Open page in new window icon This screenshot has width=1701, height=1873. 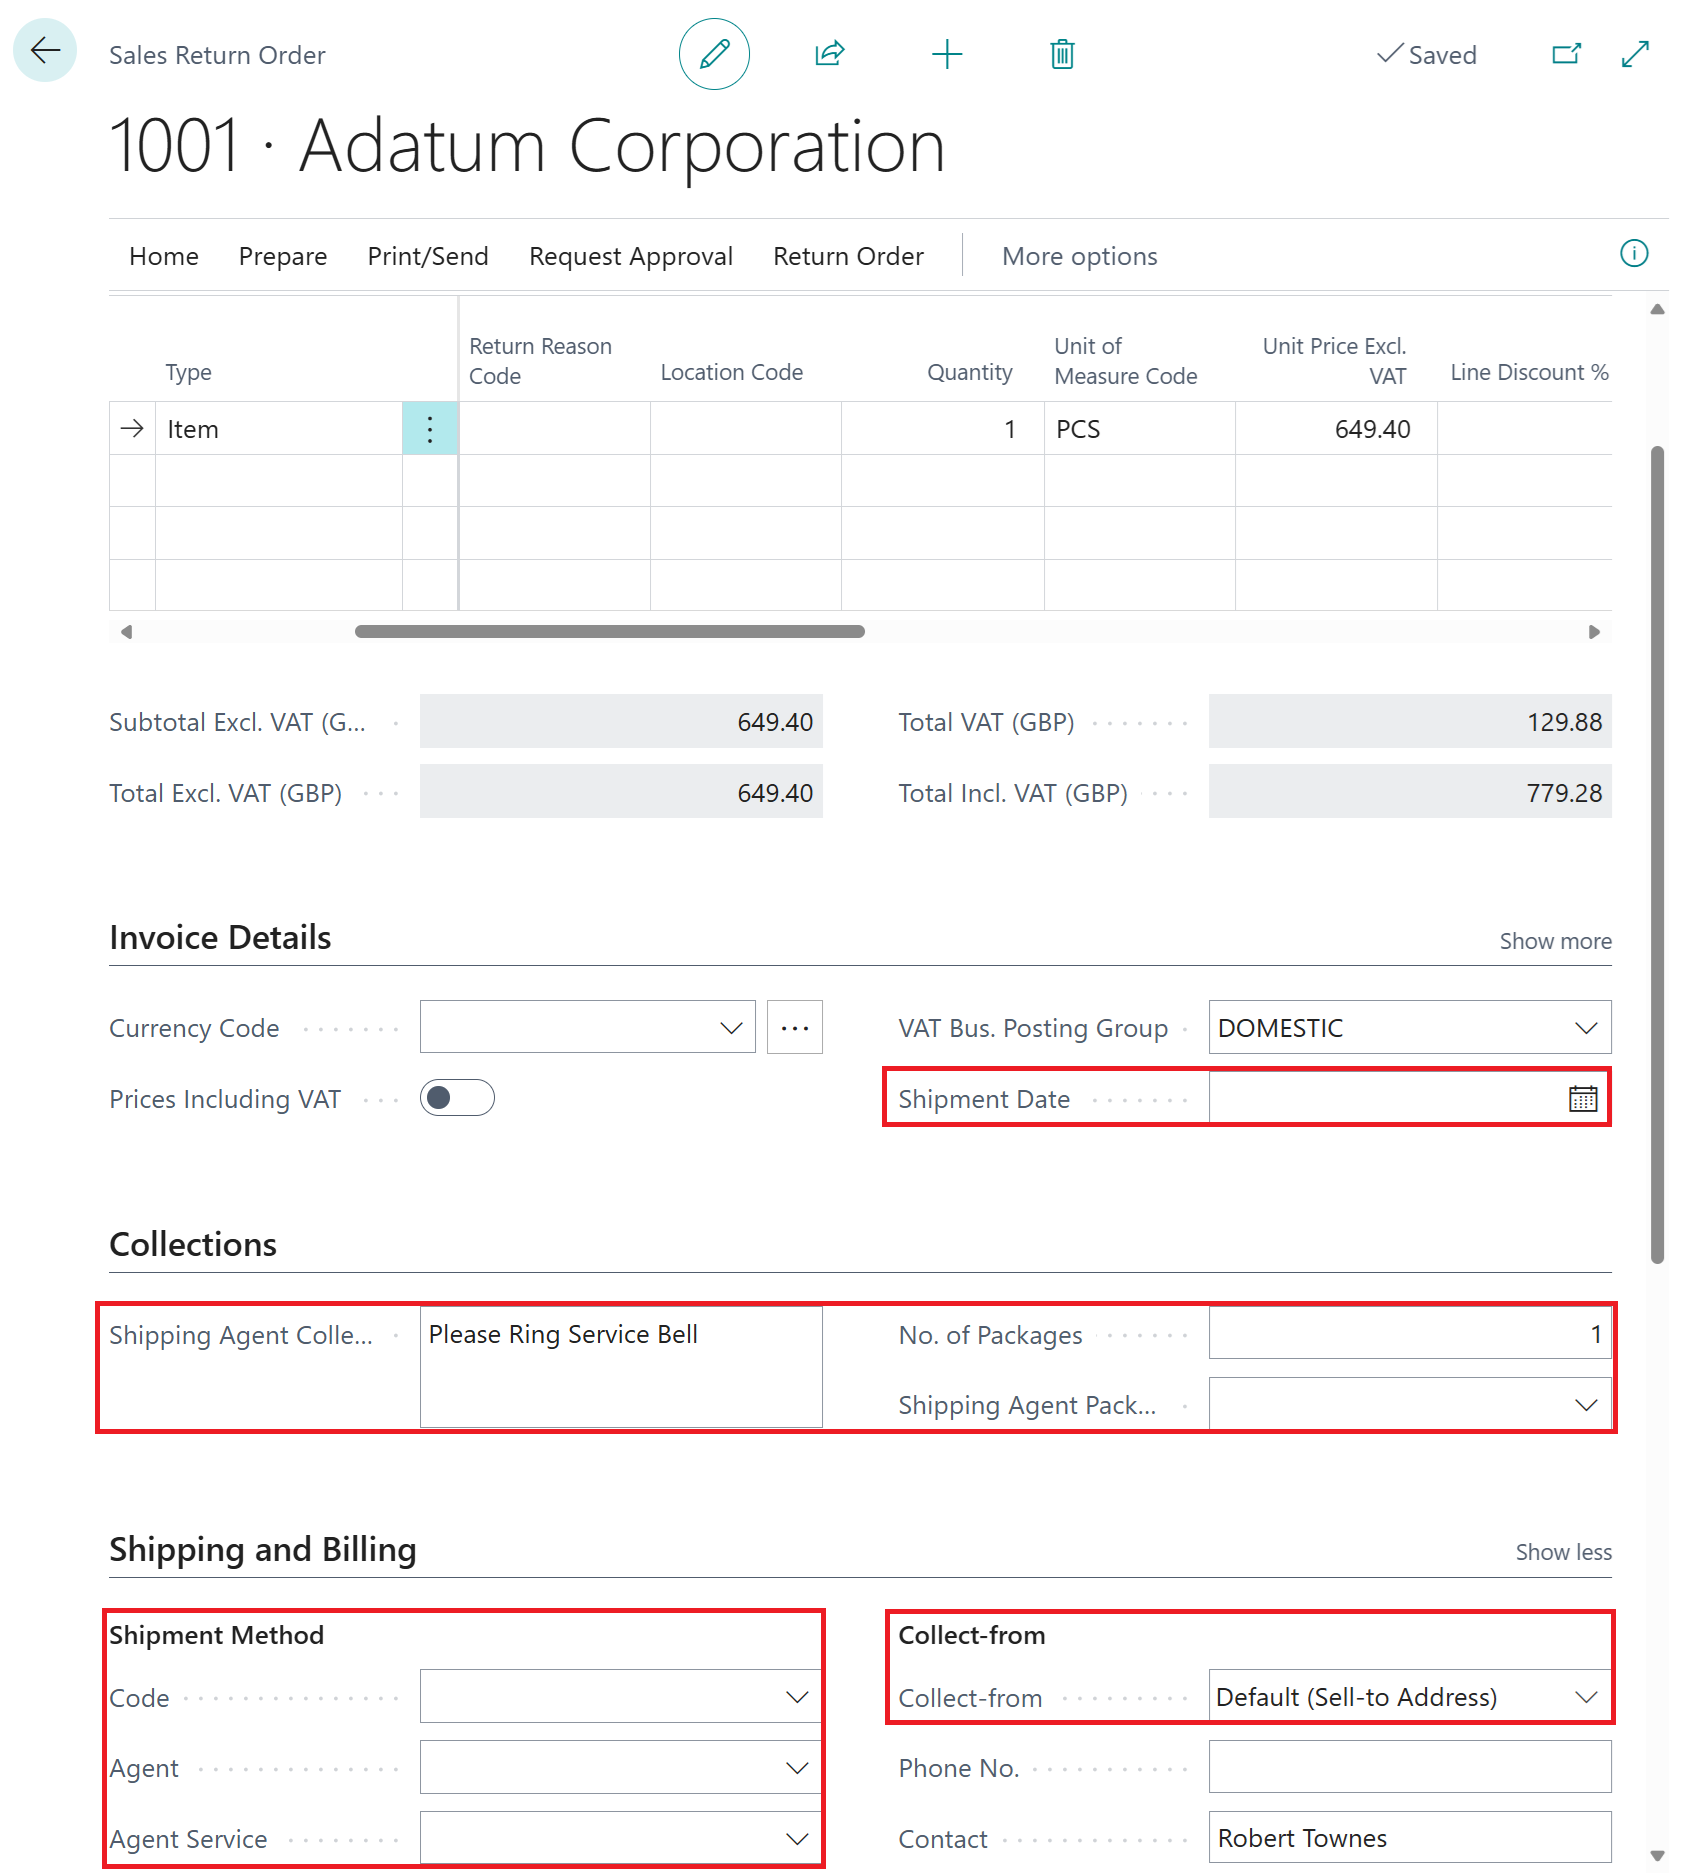pyautogui.click(x=1566, y=54)
